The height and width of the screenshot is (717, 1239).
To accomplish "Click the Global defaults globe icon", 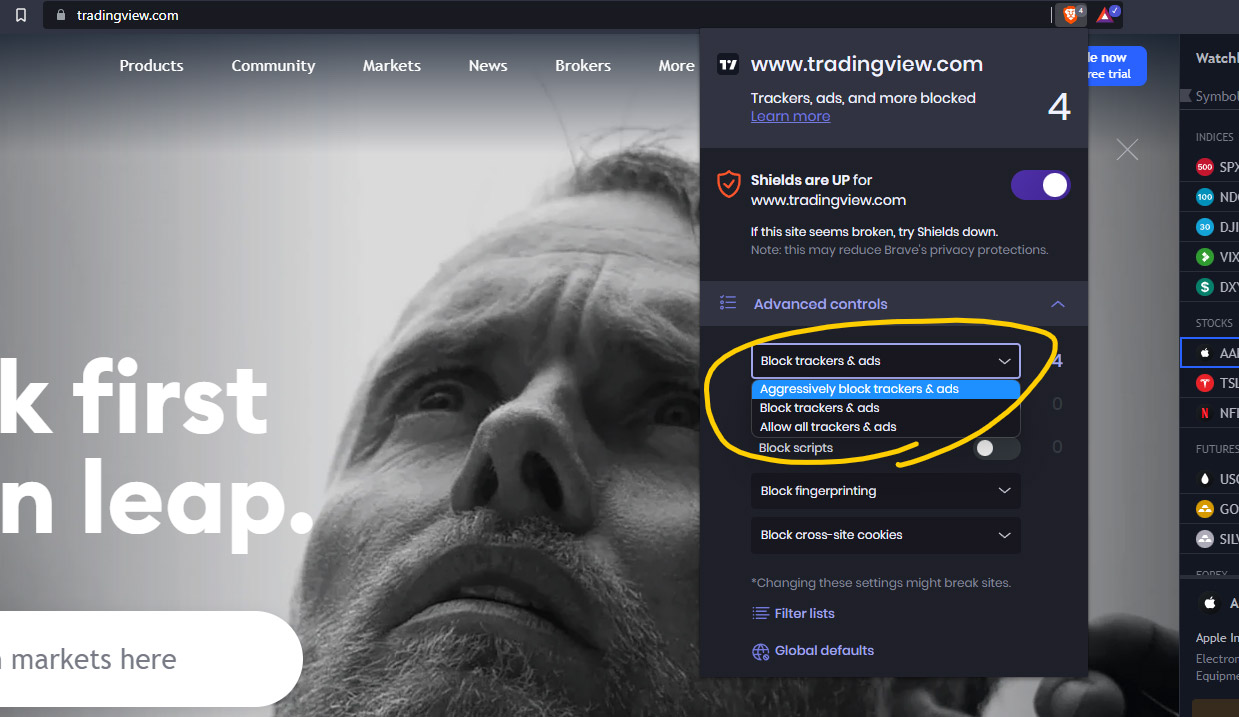I will point(761,651).
